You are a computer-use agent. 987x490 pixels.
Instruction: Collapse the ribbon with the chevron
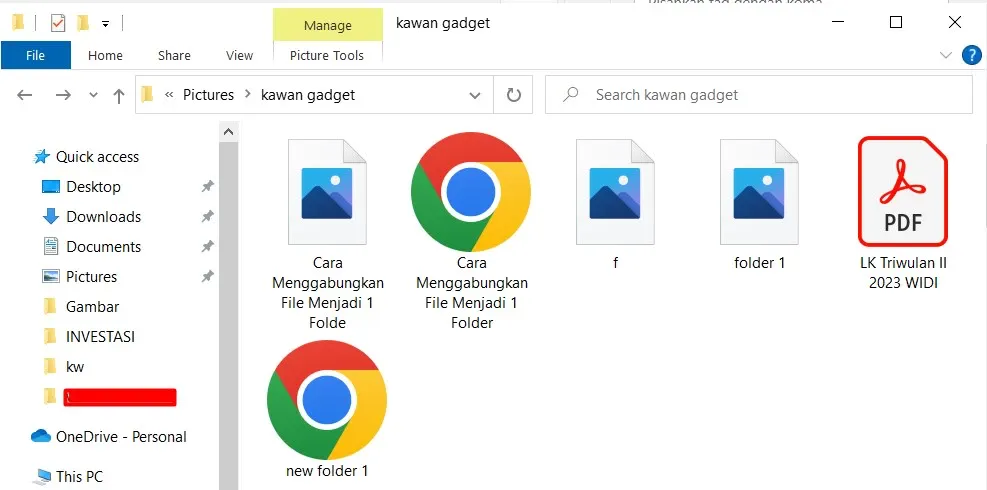coord(945,55)
